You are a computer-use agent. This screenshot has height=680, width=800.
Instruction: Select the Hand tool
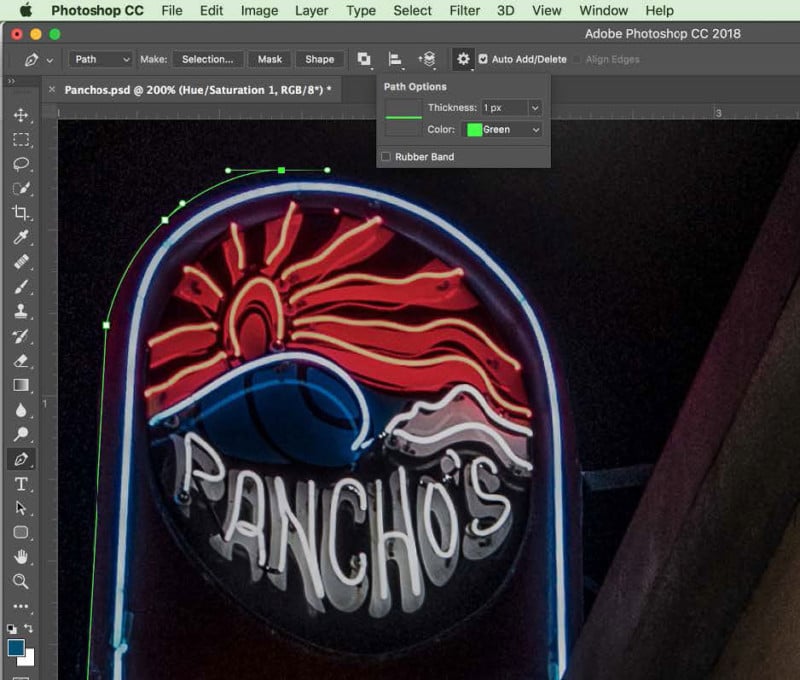point(21,557)
